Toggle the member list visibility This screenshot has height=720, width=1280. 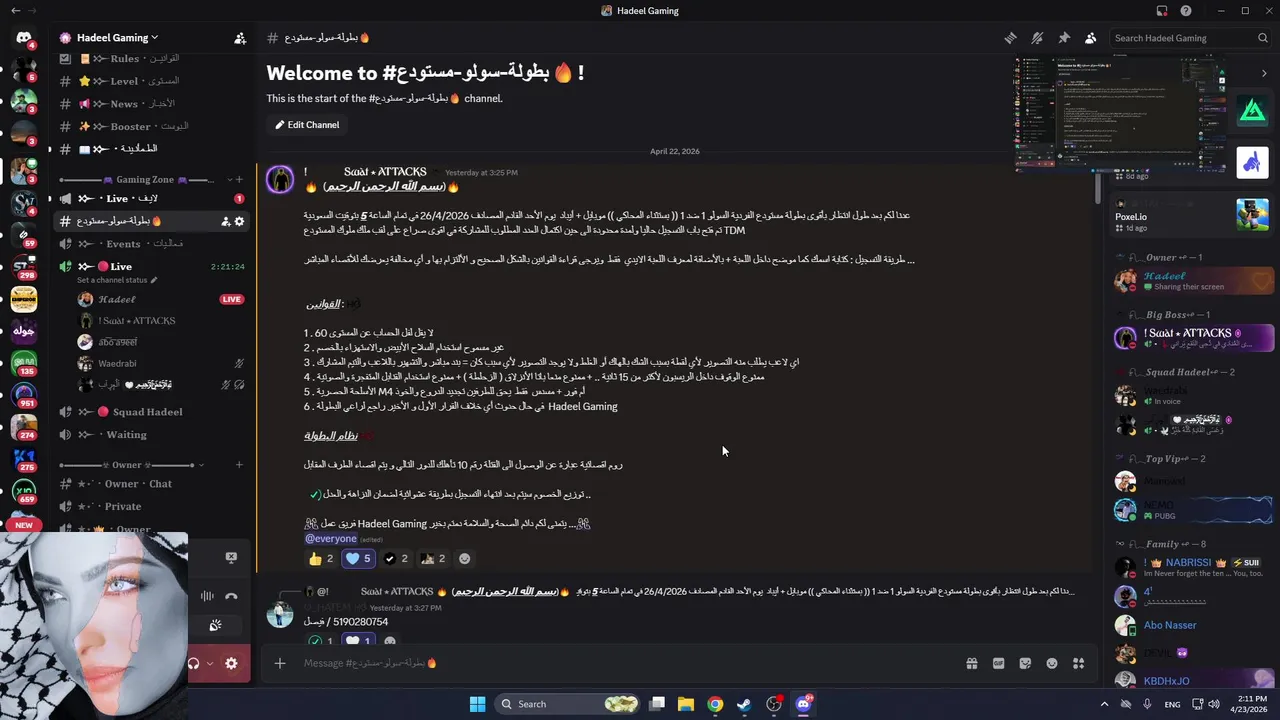tap(1091, 38)
